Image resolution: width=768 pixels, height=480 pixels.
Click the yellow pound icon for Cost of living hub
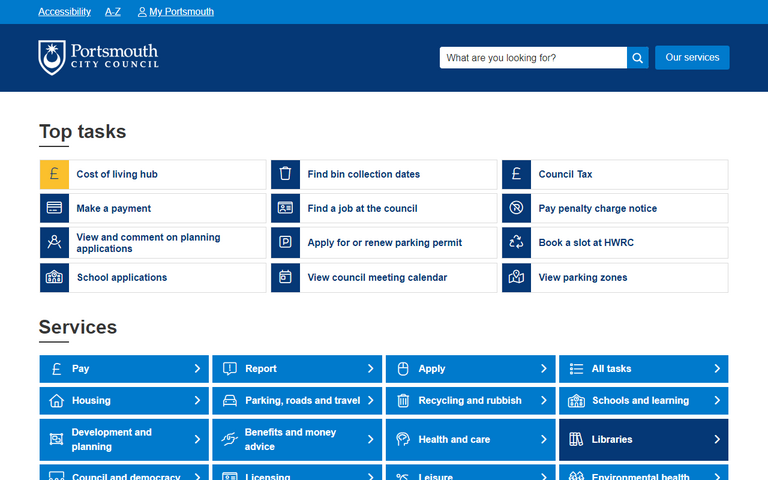[54, 174]
